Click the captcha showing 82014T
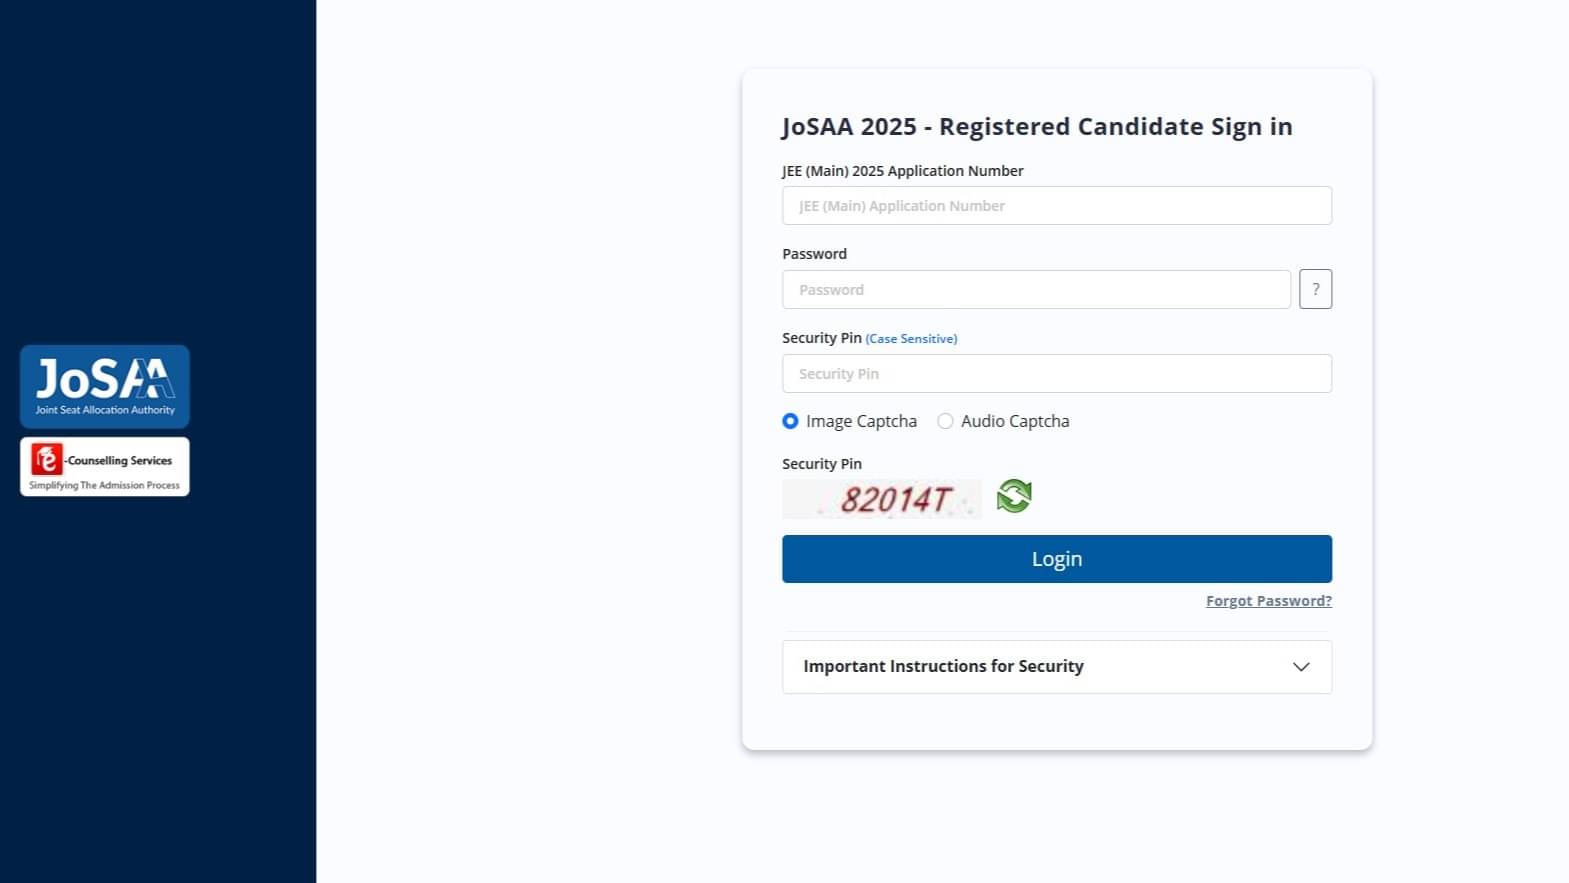The image size is (1569, 883). click(x=882, y=498)
